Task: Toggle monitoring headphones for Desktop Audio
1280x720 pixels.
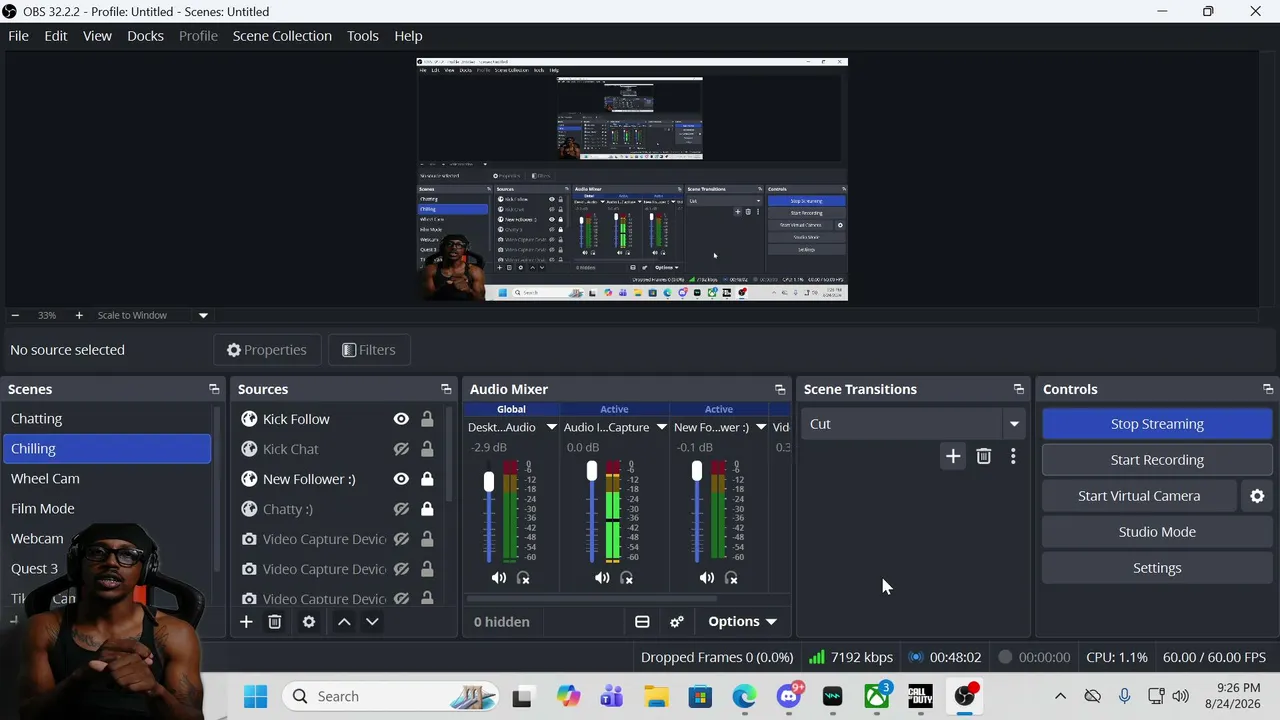Action: 523,578
